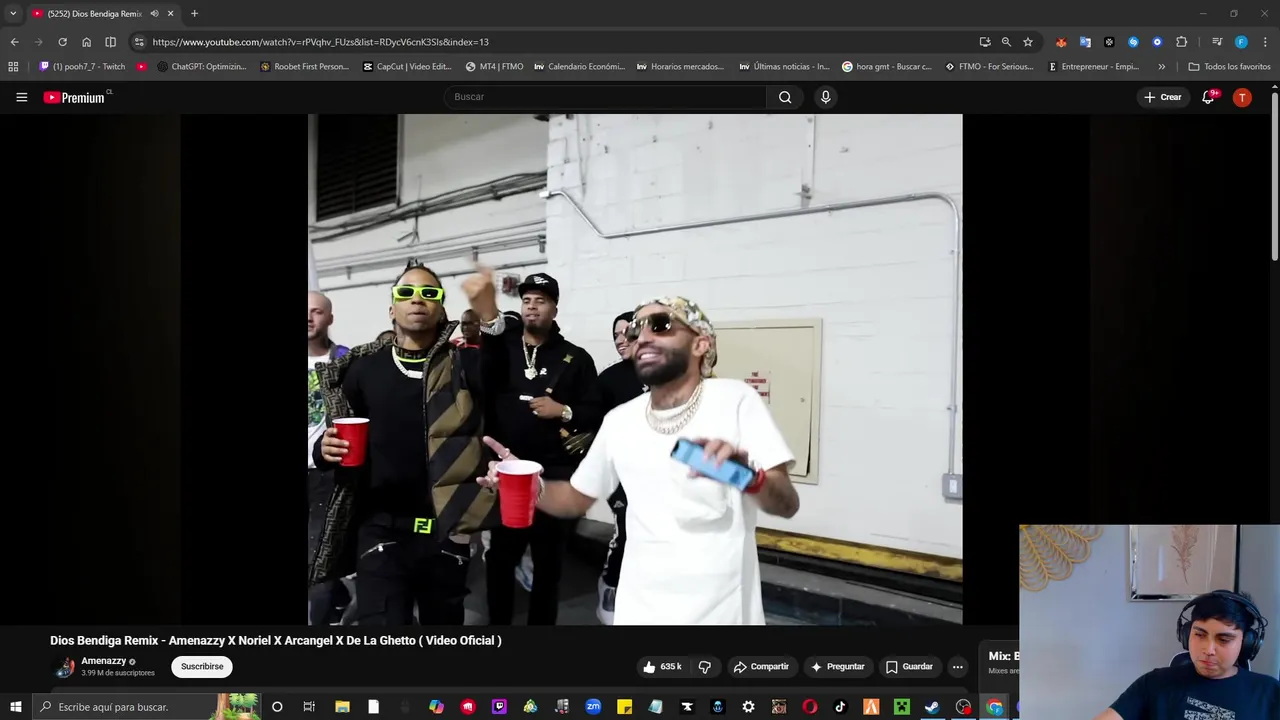Open the Chrome profile avatar
The image size is (1280, 720).
click(1241, 42)
